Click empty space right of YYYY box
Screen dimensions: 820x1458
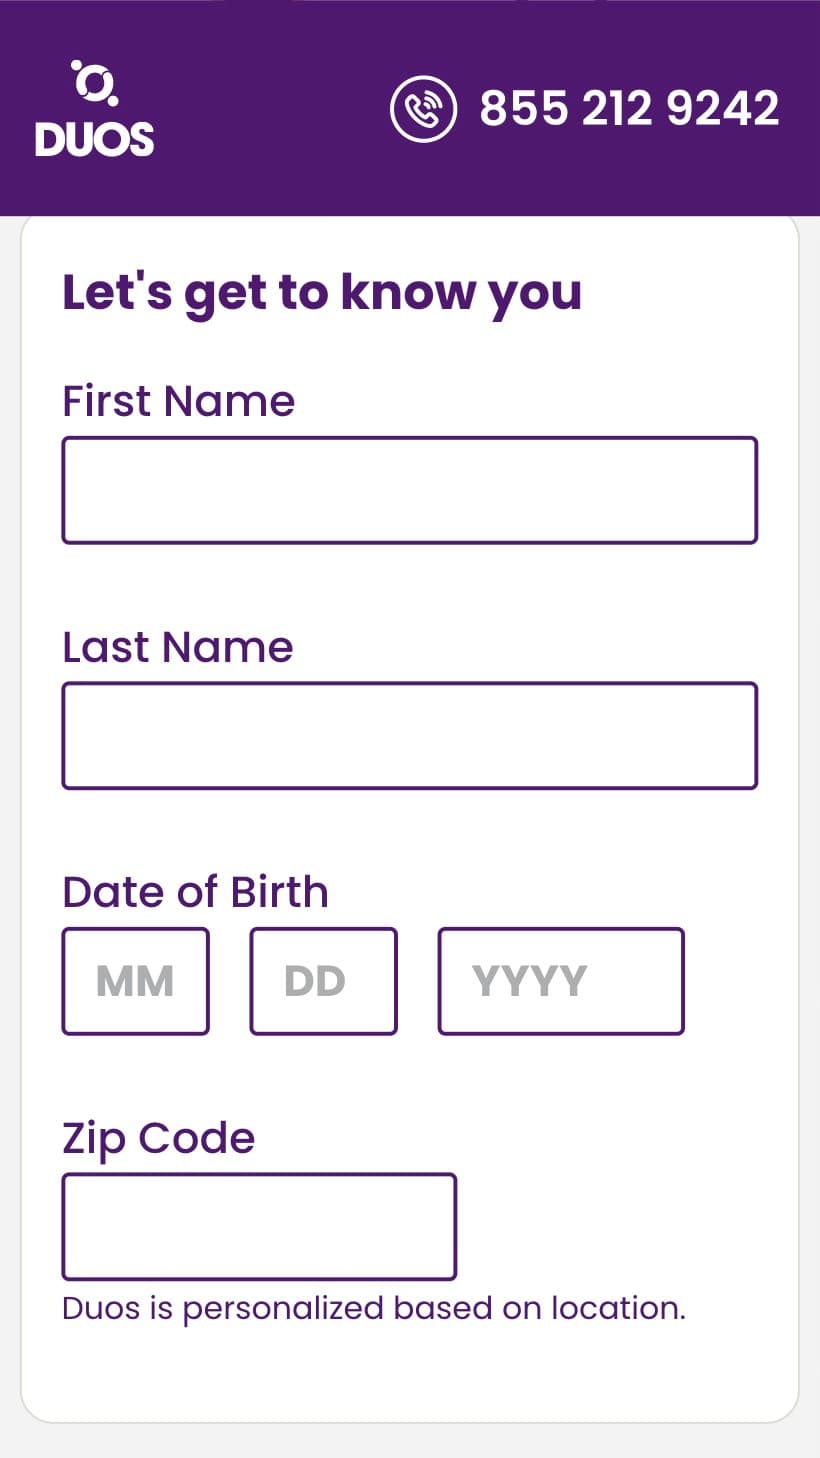coord(740,981)
